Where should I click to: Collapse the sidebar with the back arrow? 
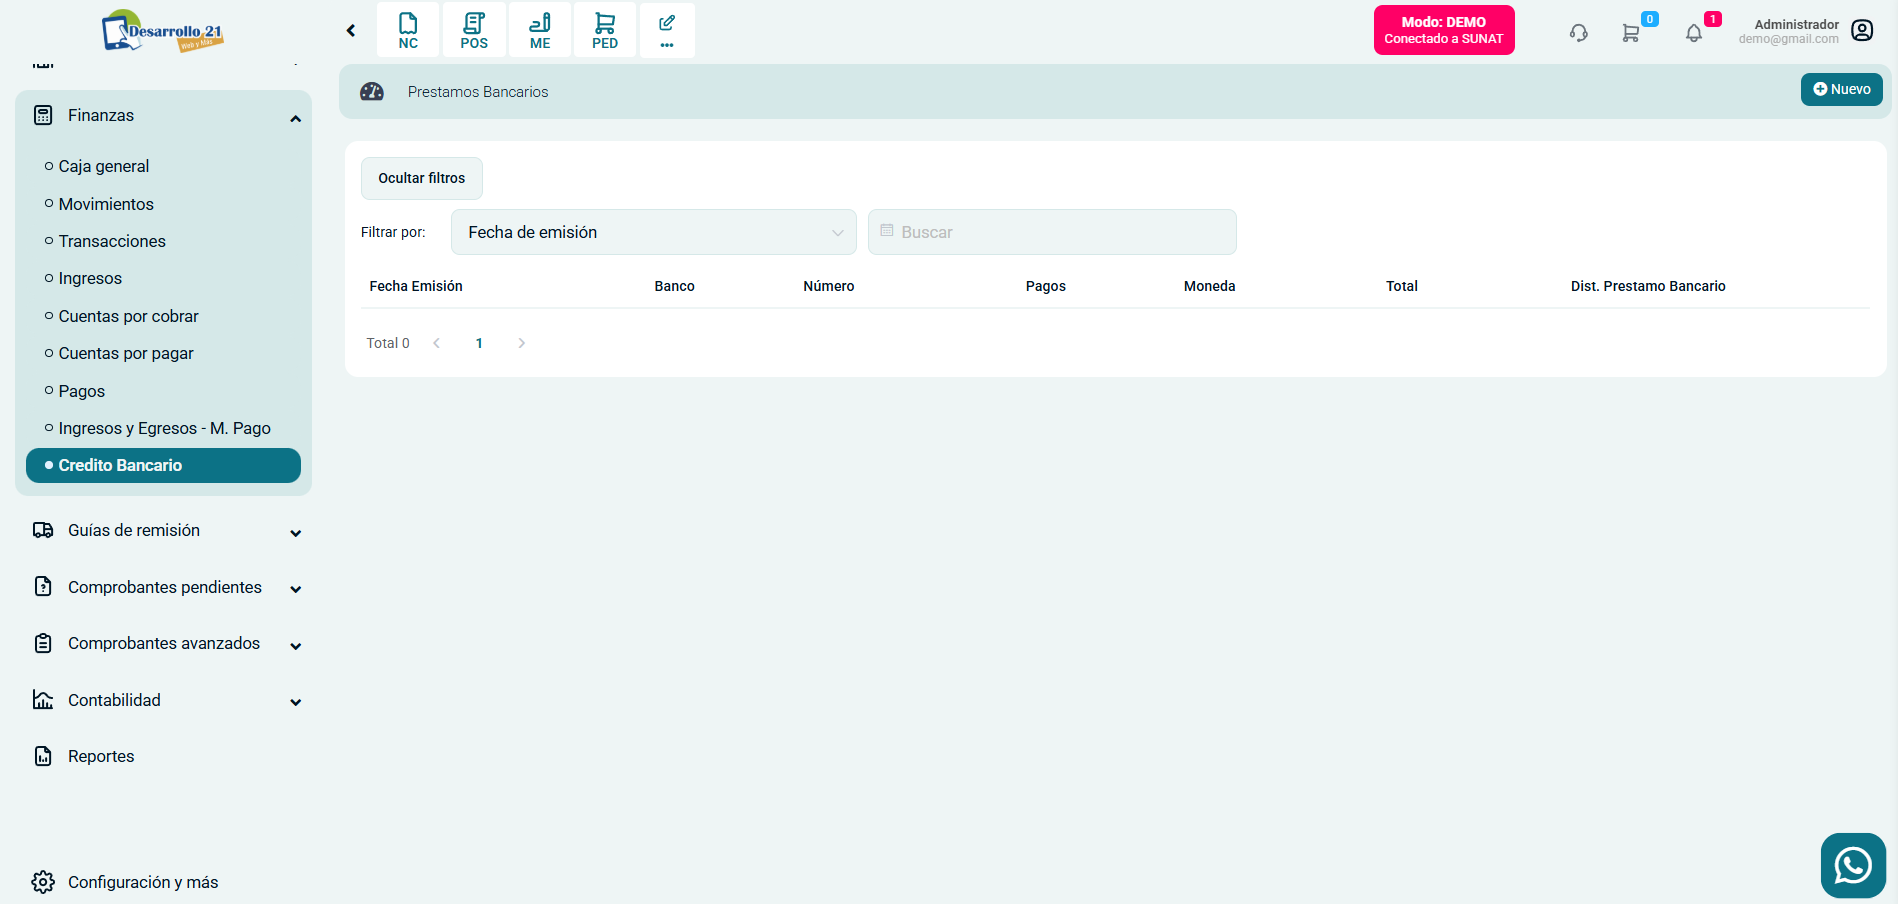(351, 31)
